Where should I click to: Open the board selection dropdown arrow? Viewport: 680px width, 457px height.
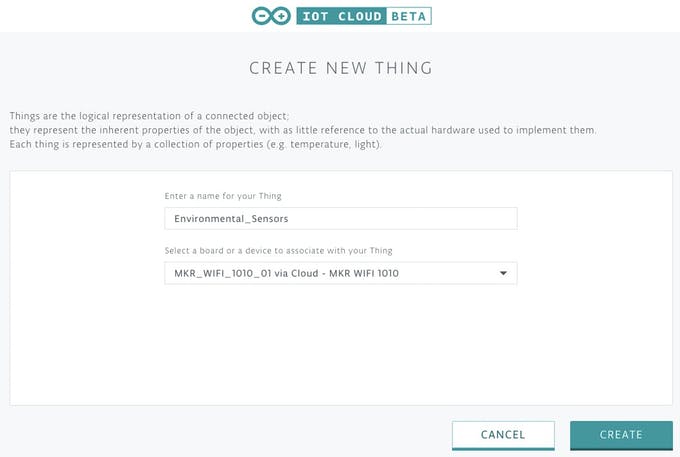click(503, 273)
